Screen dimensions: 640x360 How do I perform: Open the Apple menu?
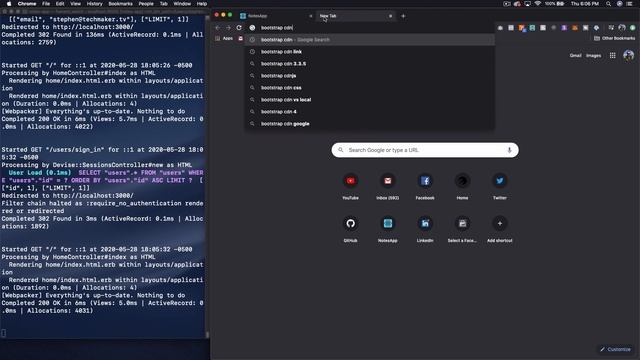pyautogui.click(x=9, y=4)
